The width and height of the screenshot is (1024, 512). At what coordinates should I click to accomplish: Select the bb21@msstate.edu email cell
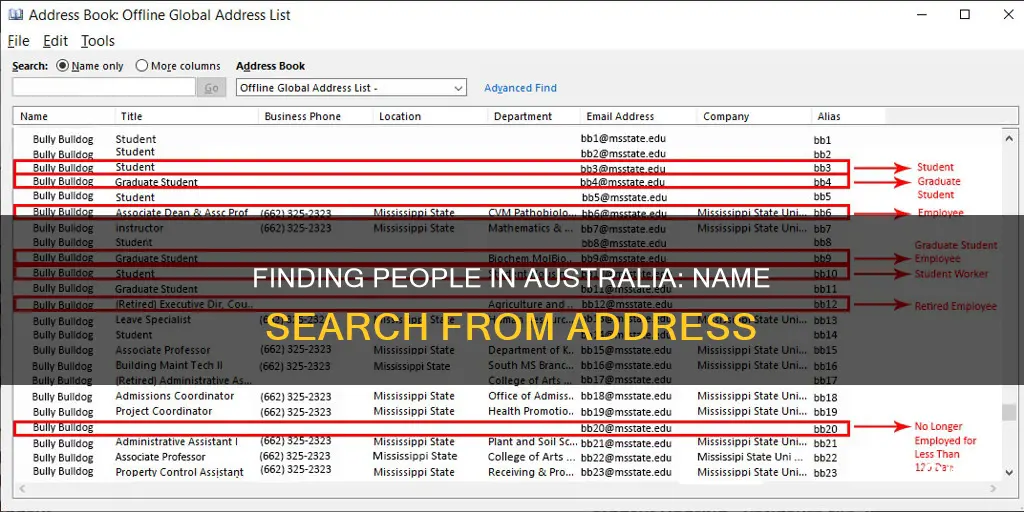point(626,443)
